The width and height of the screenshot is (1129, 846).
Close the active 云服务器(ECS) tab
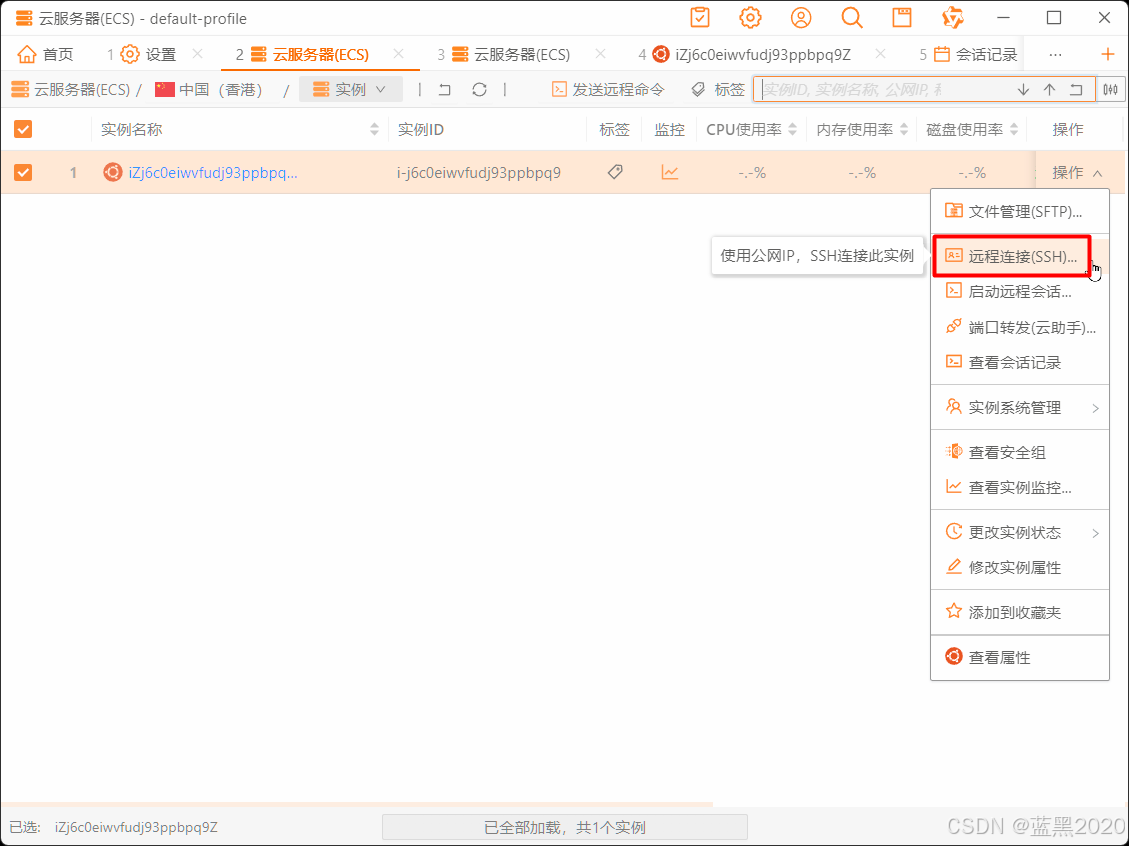[398, 54]
